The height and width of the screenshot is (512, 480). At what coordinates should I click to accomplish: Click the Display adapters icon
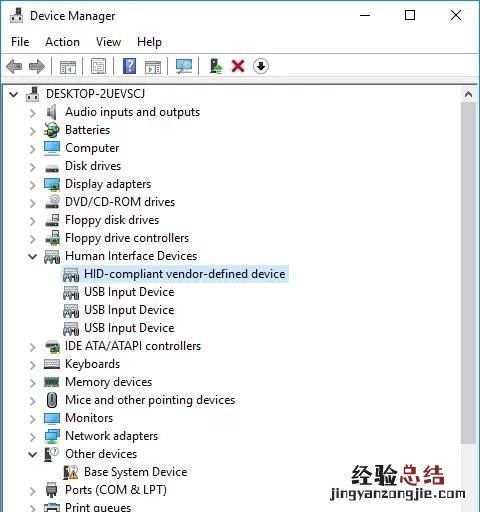tap(52, 184)
